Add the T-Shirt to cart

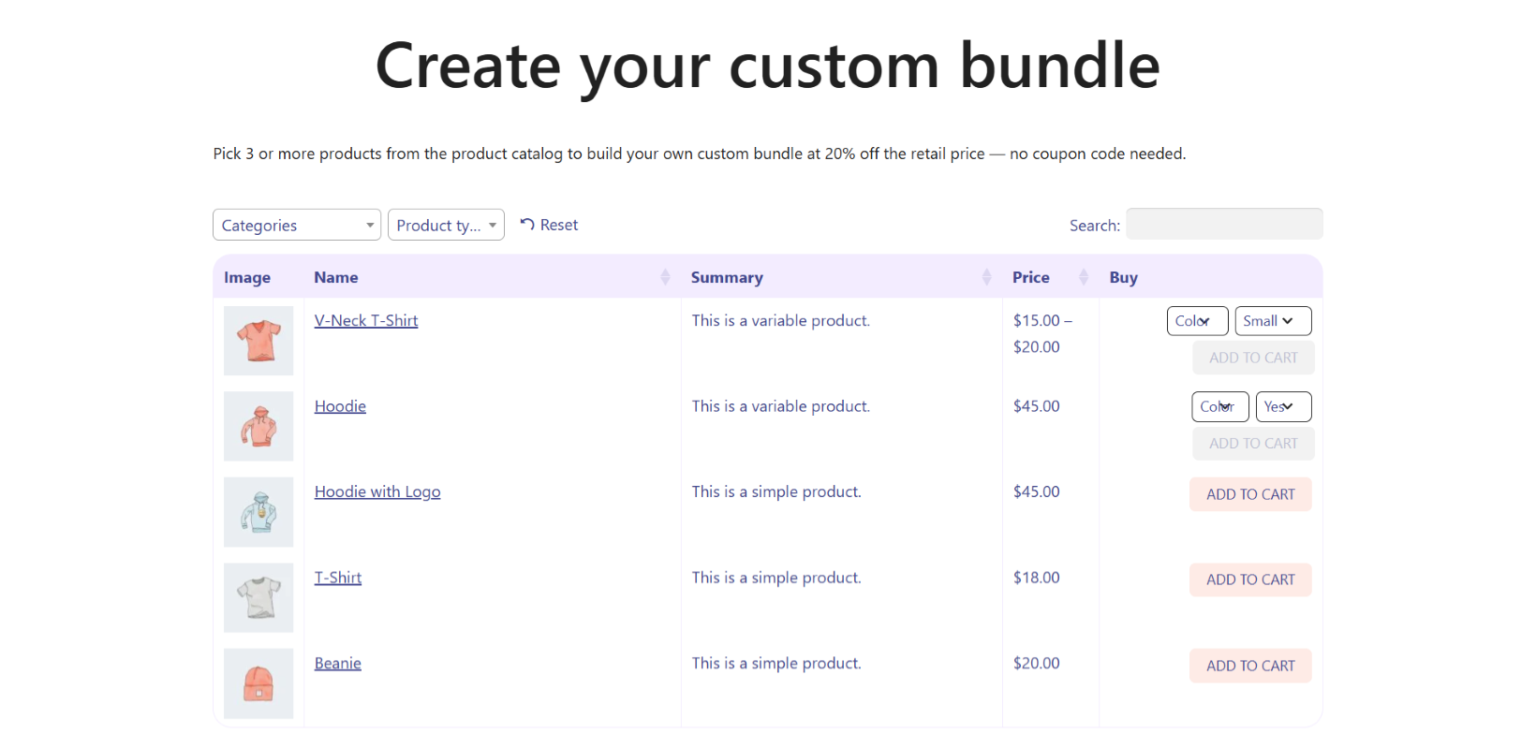tap(1250, 579)
